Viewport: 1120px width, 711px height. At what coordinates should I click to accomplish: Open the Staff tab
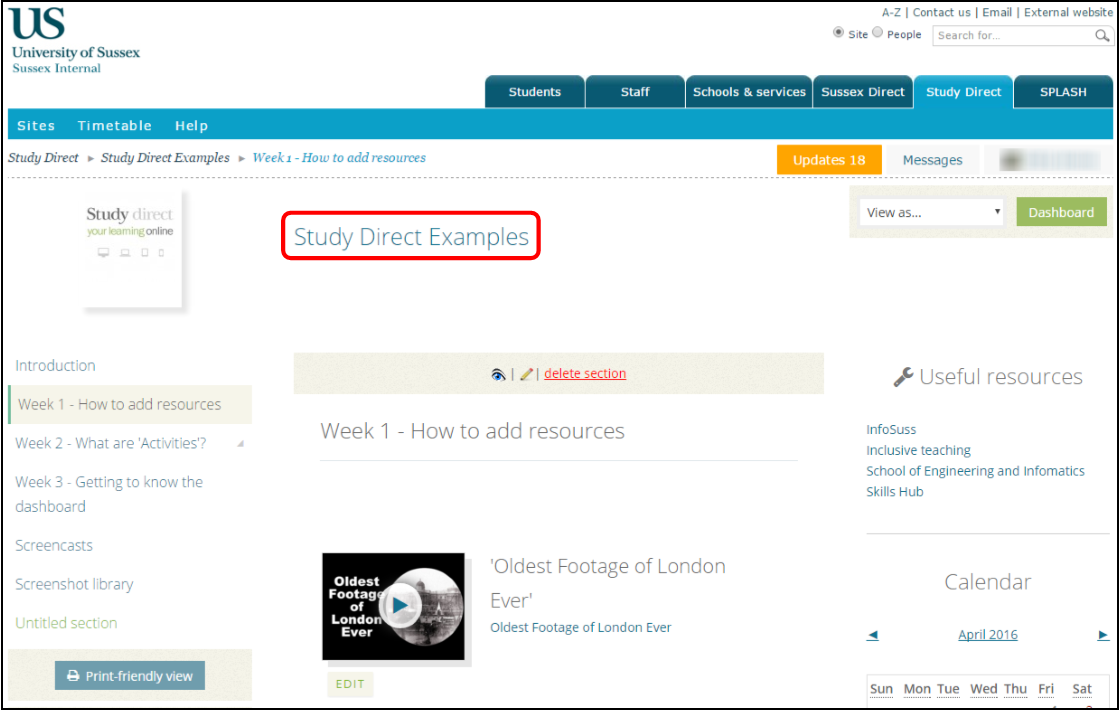coord(634,92)
